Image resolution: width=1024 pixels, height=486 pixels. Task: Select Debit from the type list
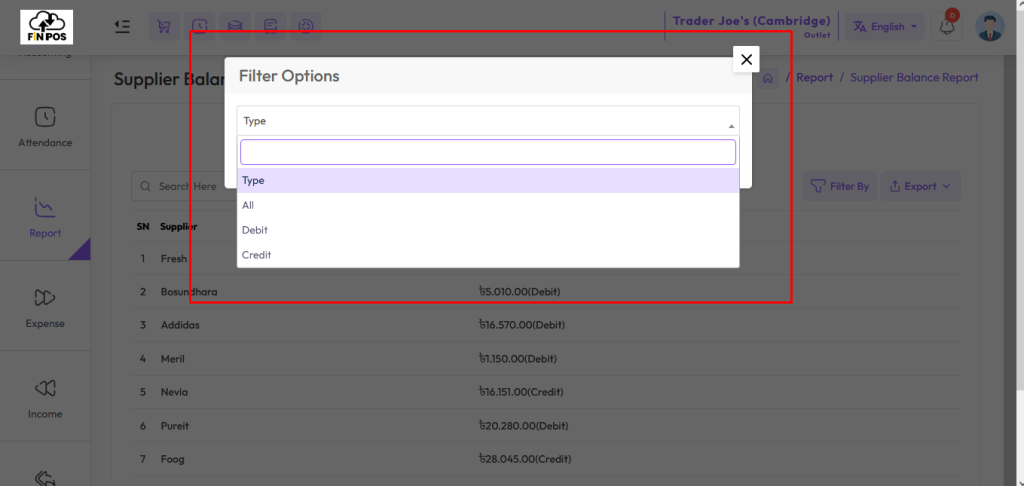488,230
